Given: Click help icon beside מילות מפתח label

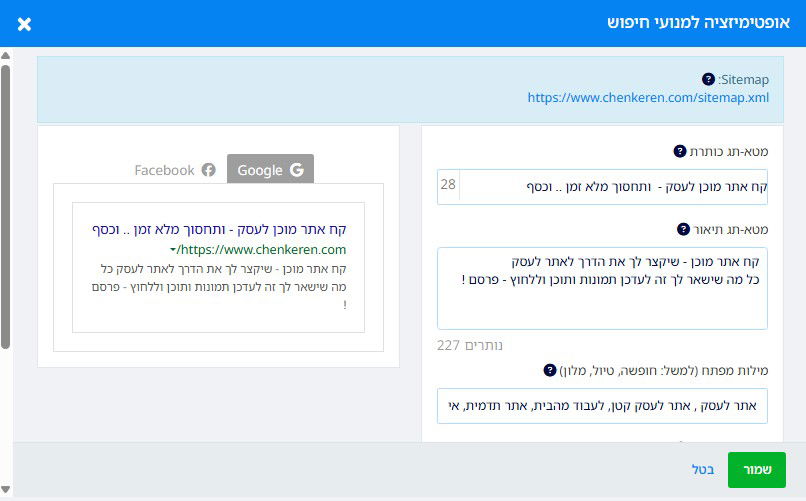Looking at the screenshot, I should click(549, 370).
